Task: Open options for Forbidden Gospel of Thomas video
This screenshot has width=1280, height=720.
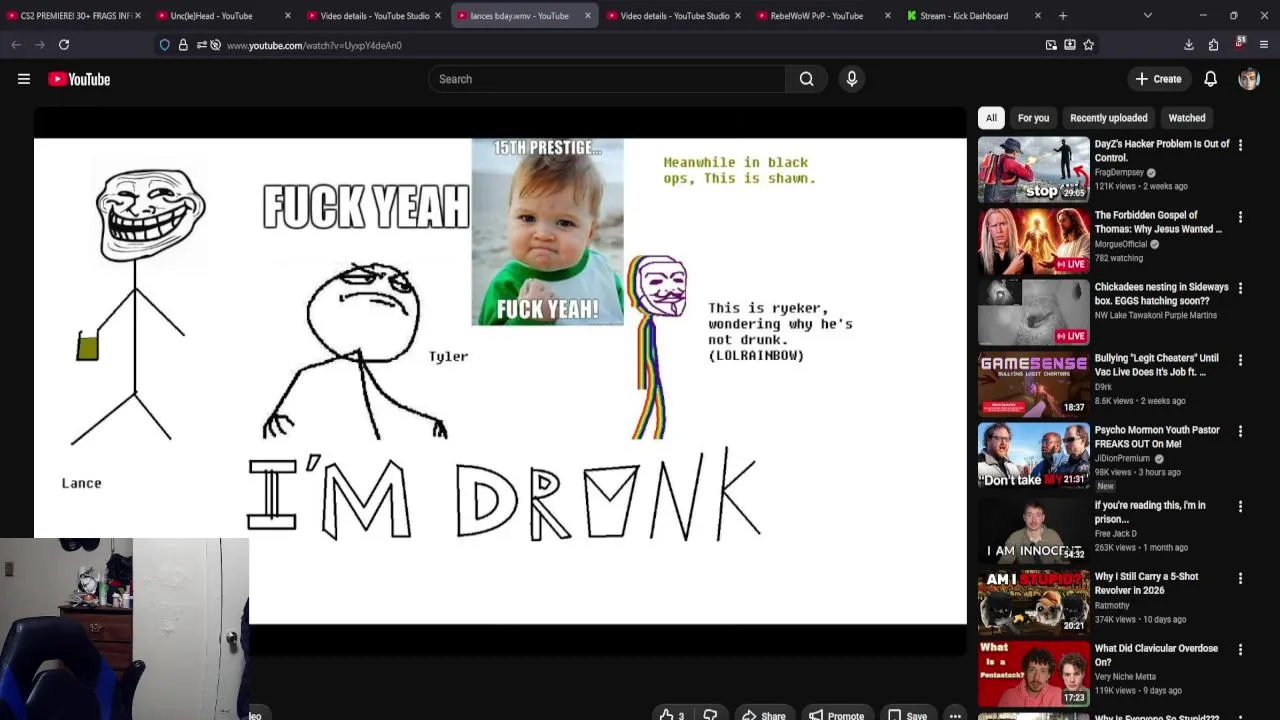Action: (1240, 217)
